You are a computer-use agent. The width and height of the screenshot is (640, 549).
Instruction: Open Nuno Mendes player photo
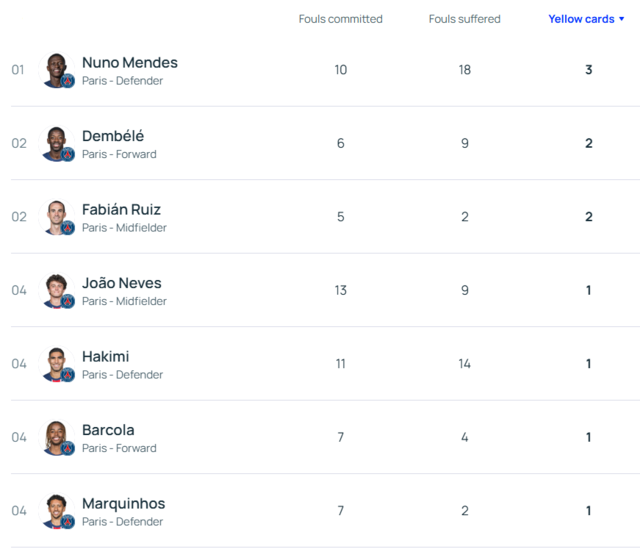(x=56, y=70)
